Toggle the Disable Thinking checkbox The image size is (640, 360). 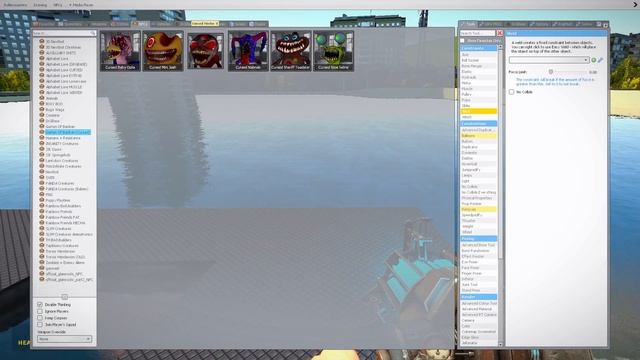click(40, 304)
